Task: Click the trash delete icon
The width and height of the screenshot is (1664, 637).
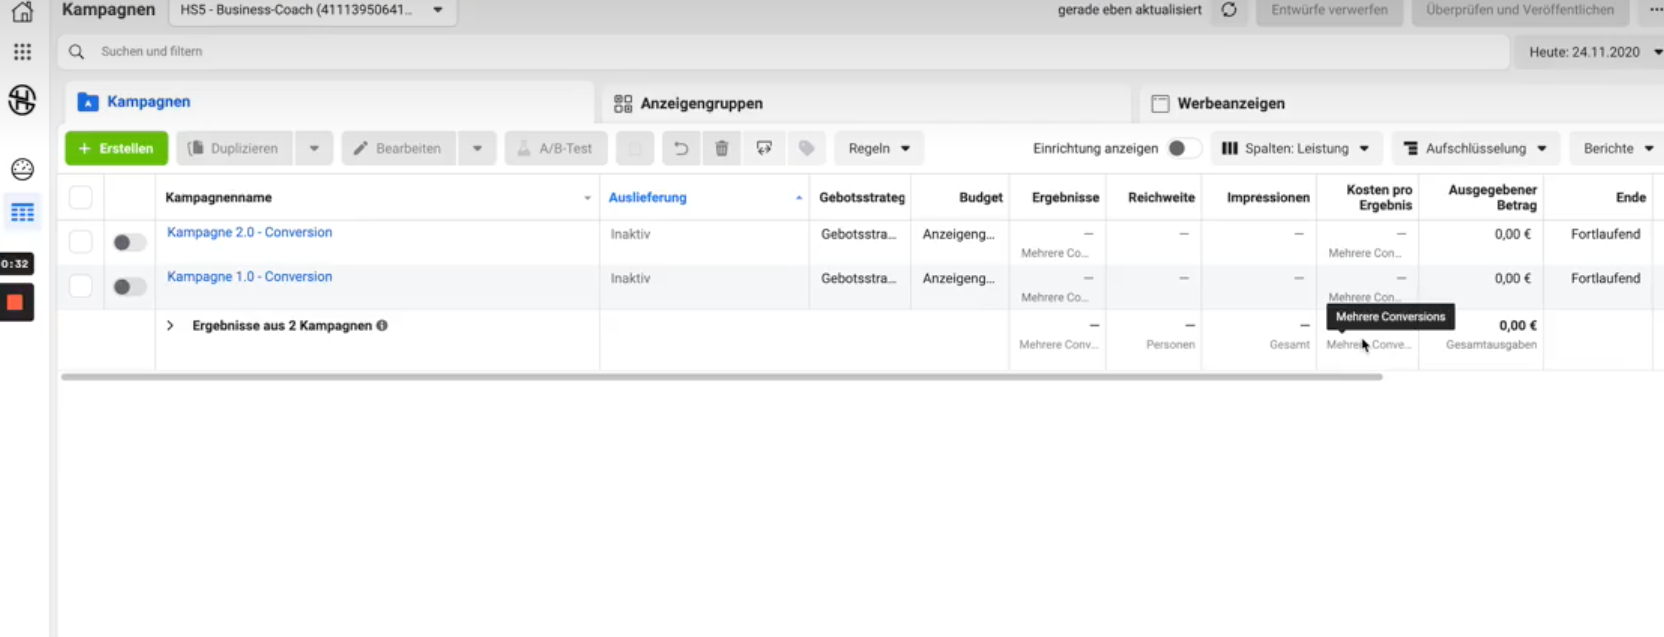Action: pyautogui.click(x=721, y=148)
